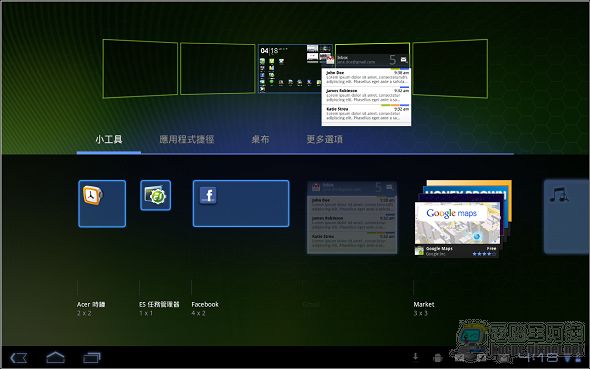
Task: Select the last empty home screen panel
Action: click(450, 68)
